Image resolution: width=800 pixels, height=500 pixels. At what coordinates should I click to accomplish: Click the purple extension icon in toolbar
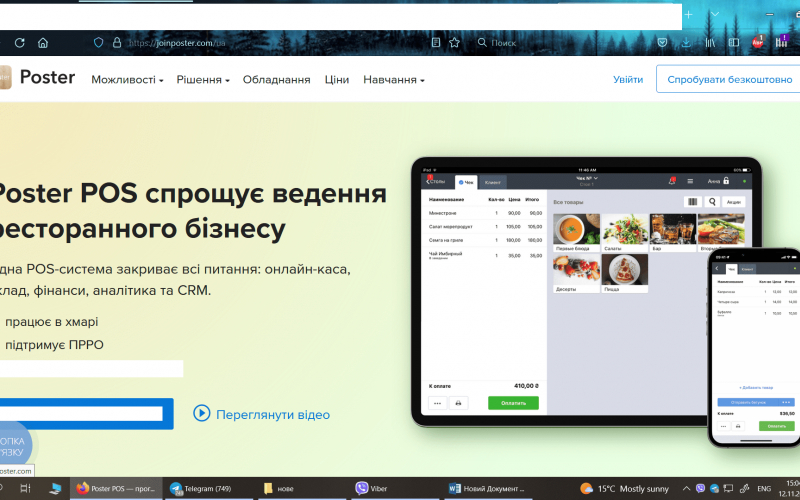click(782, 42)
